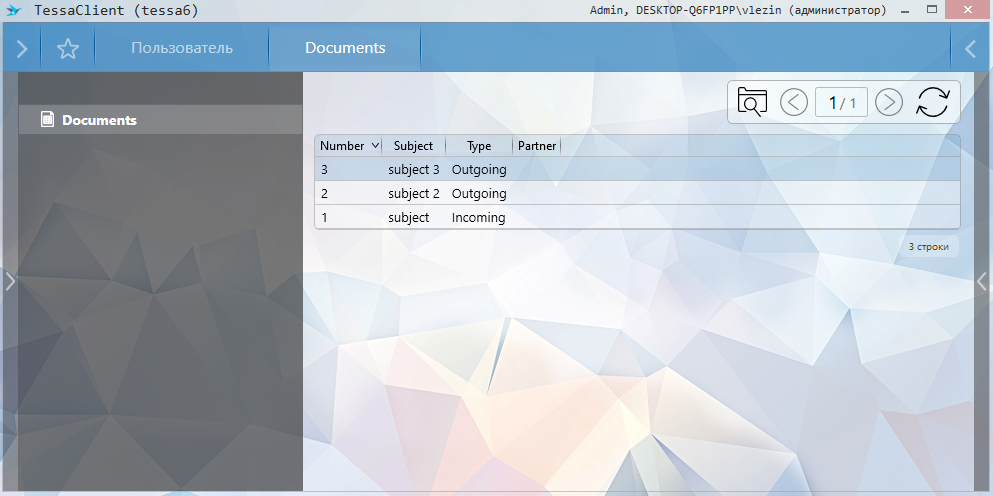Select Documents item in the tree

[x=99, y=120]
